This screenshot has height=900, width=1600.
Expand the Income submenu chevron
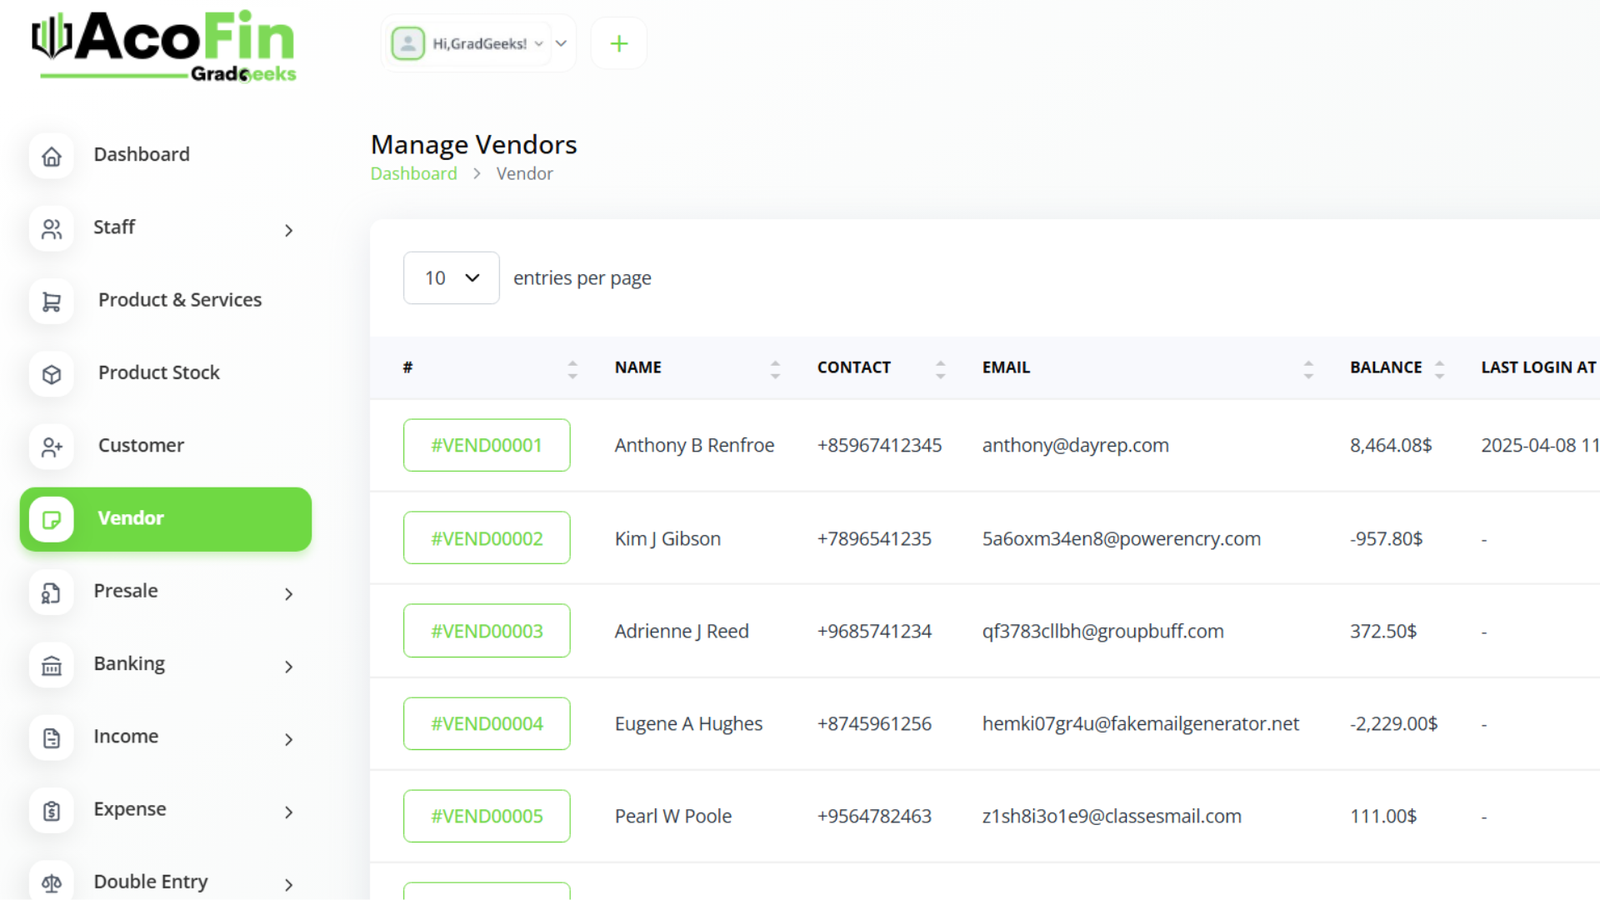point(288,739)
